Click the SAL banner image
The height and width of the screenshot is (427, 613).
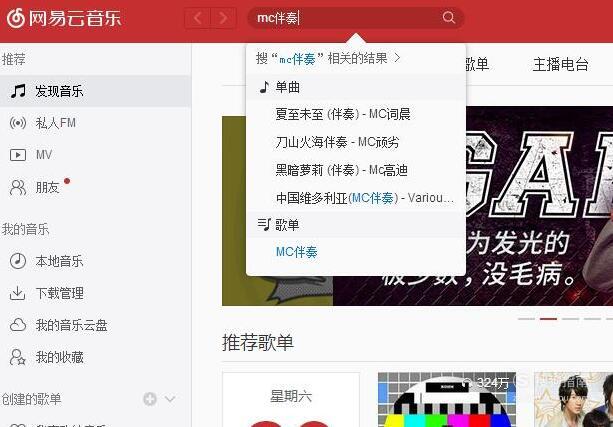pos(539,206)
